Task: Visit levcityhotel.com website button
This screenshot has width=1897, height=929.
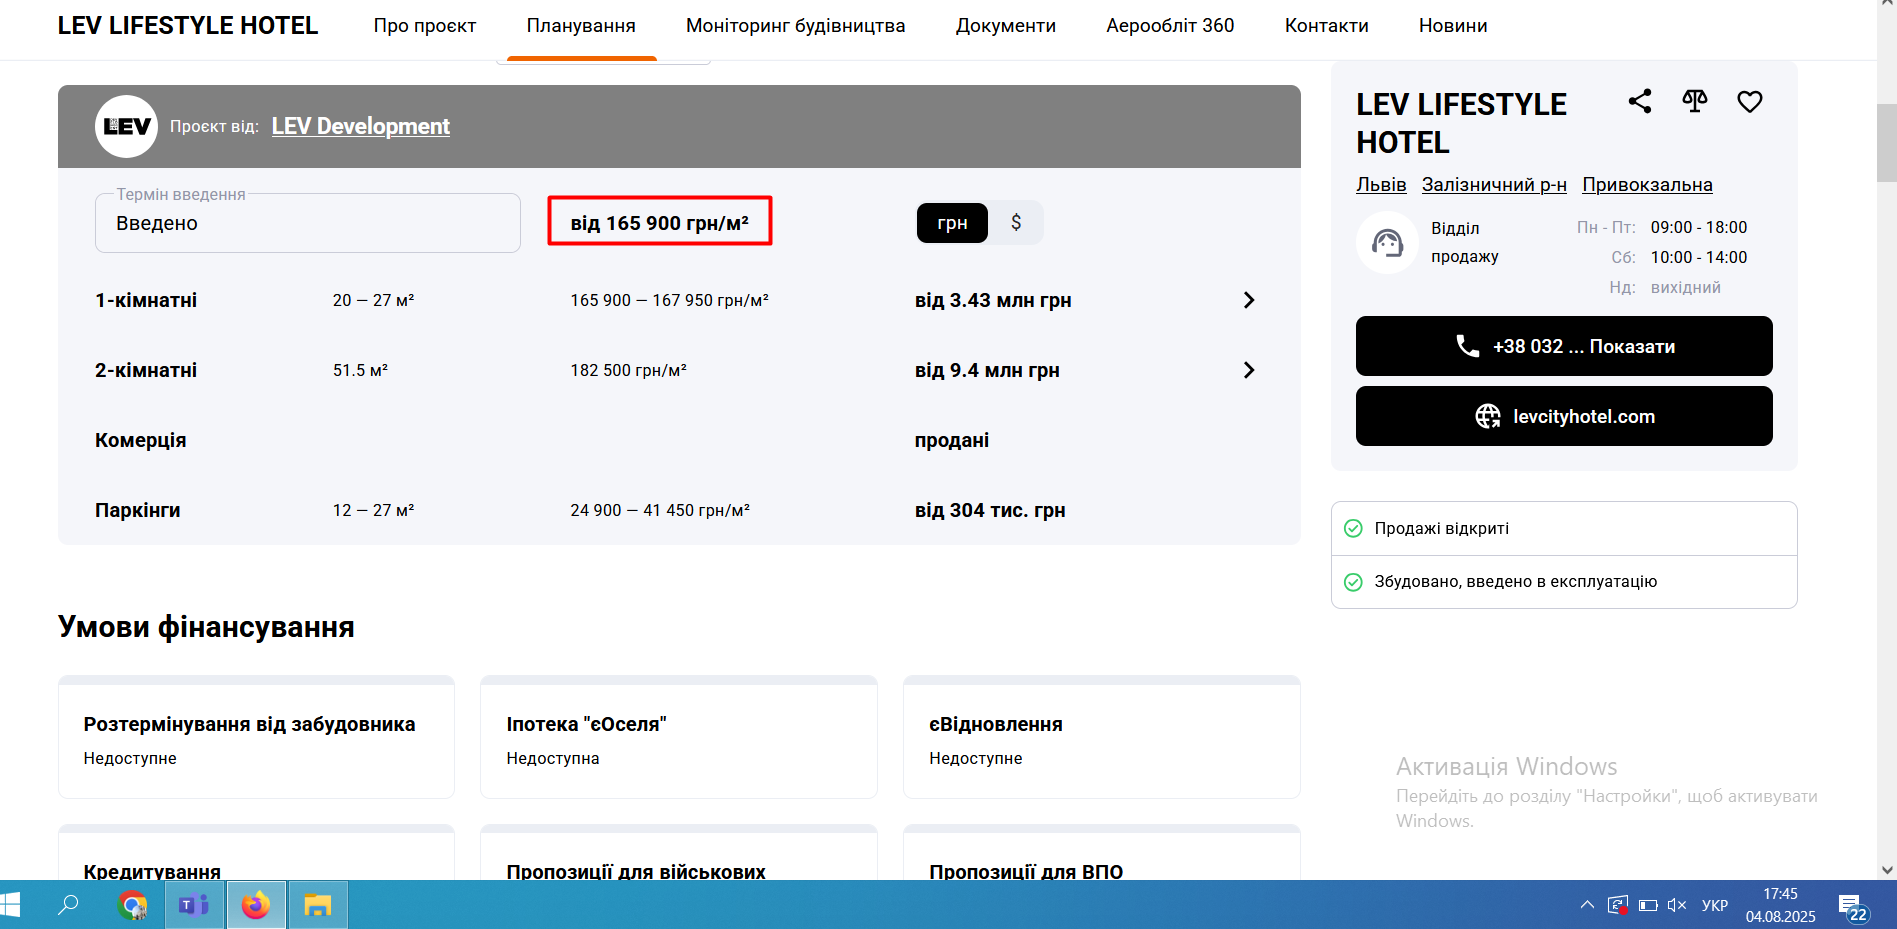Action: [1564, 416]
